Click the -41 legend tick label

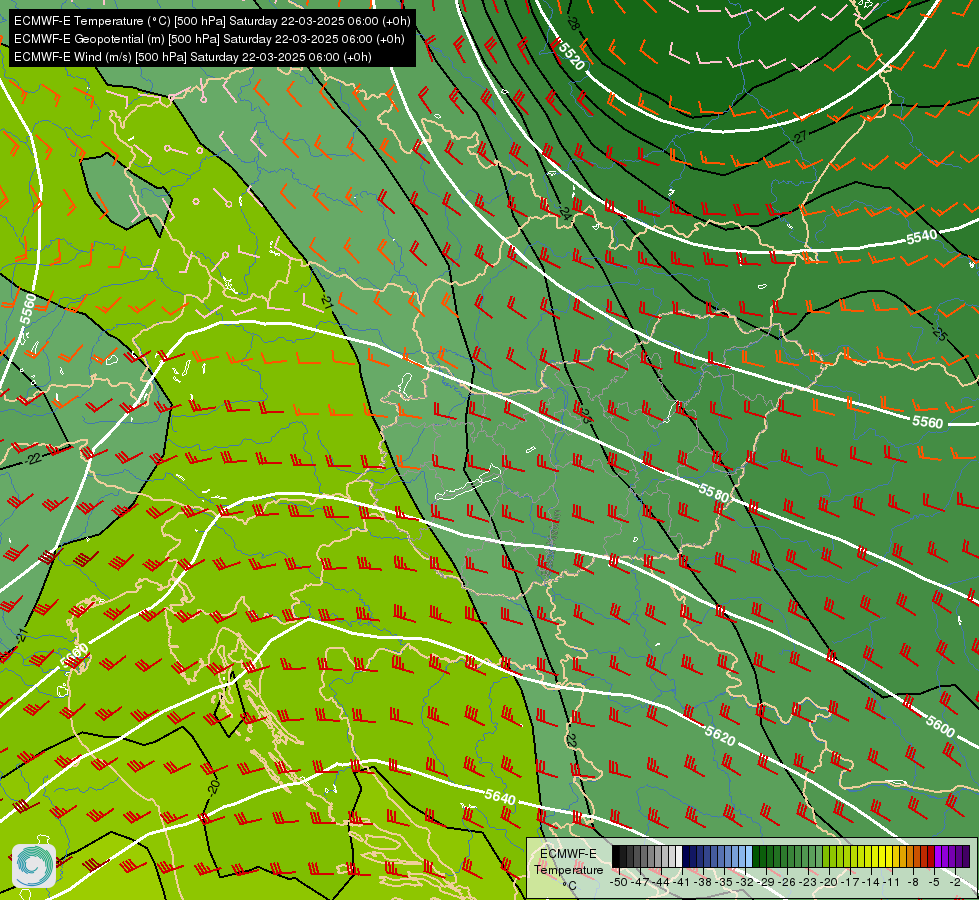682,882
